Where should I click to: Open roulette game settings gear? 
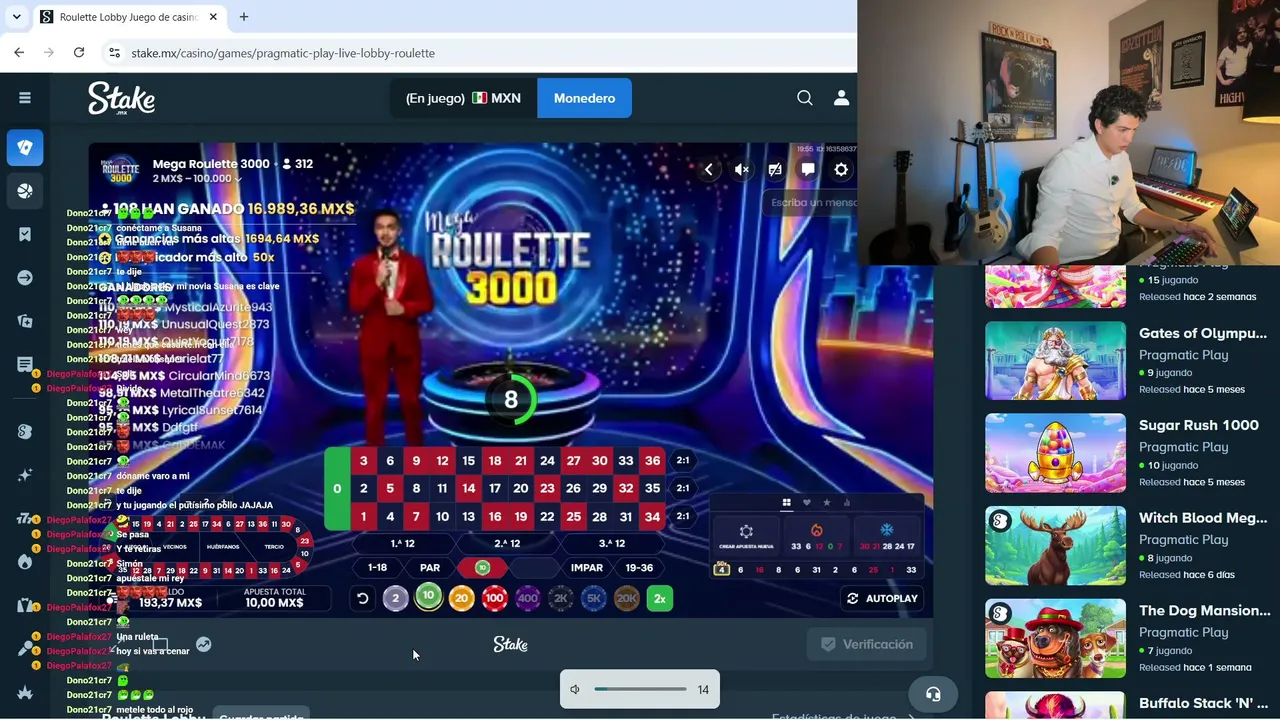pos(841,170)
